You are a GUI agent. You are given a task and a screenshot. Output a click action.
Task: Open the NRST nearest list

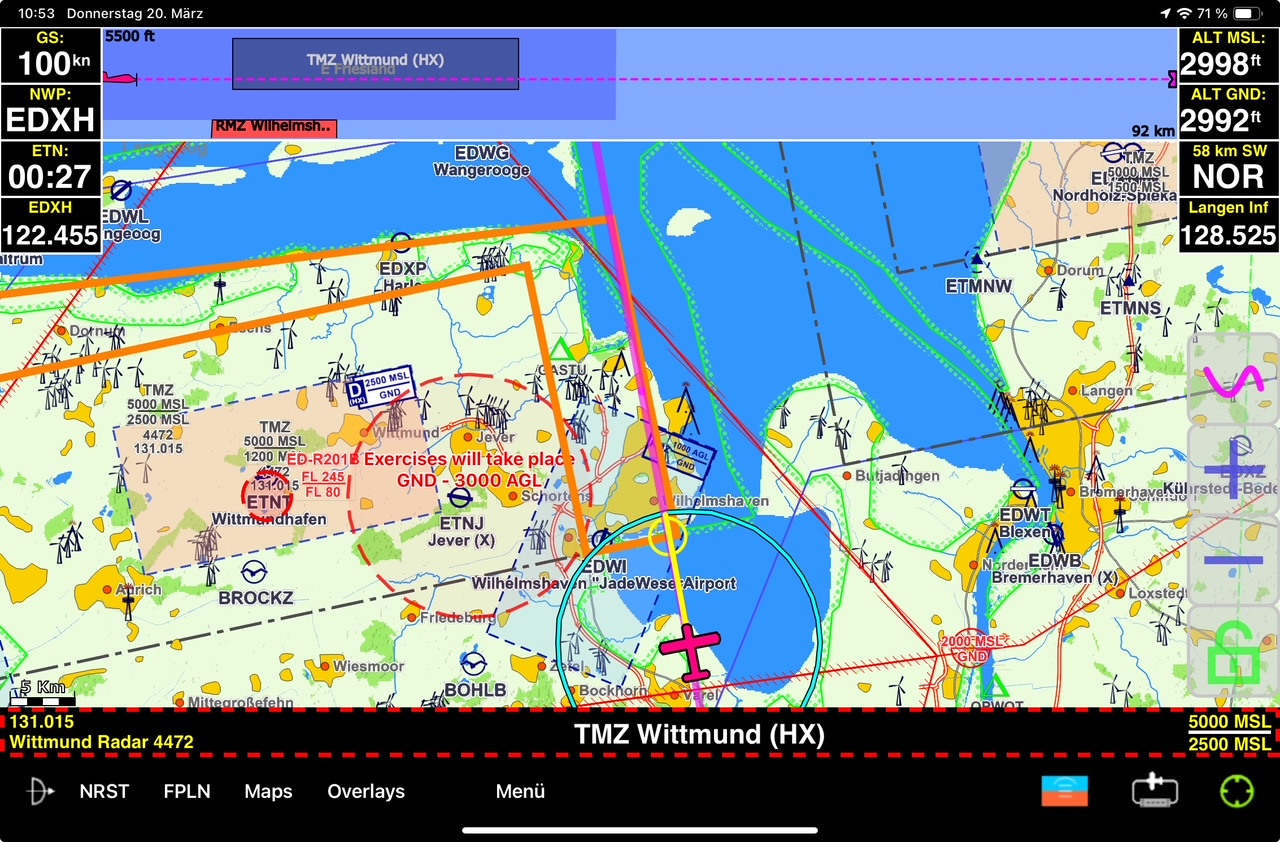click(x=104, y=791)
